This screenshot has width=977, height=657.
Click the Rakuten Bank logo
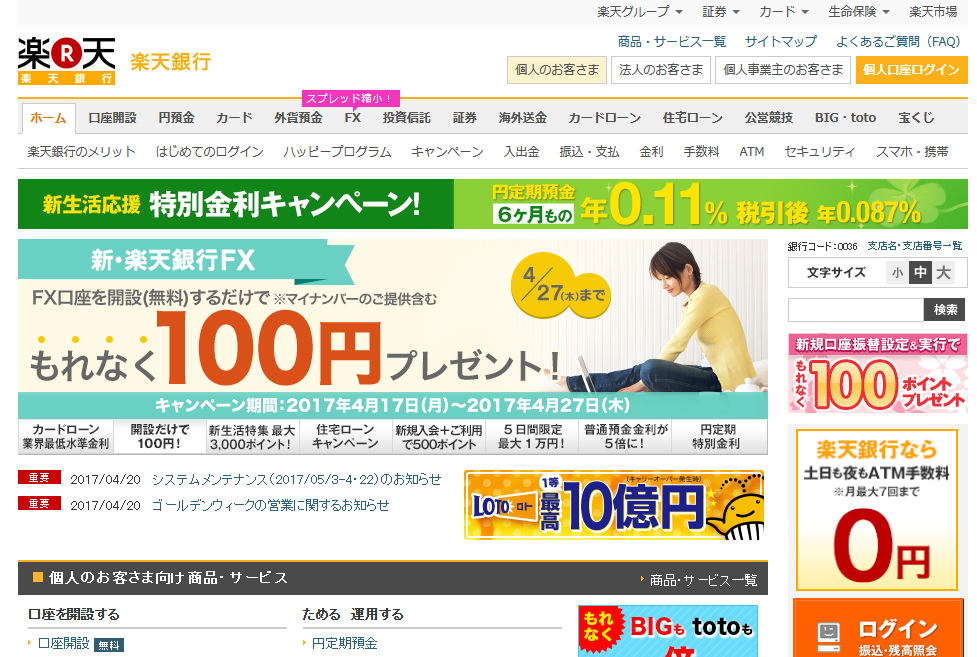tap(67, 60)
